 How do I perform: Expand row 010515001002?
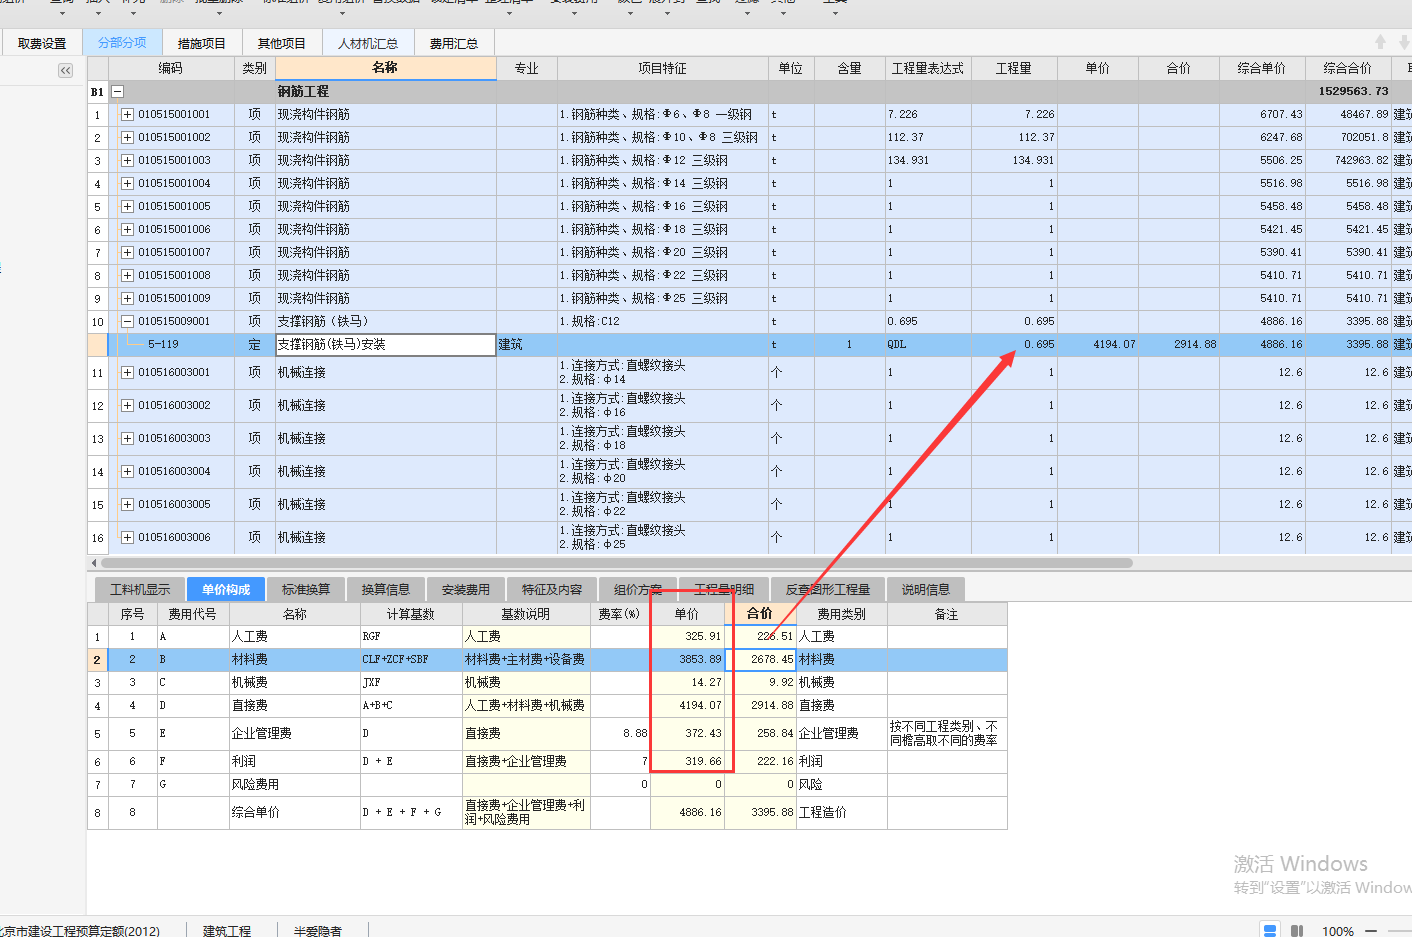coord(127,137)
